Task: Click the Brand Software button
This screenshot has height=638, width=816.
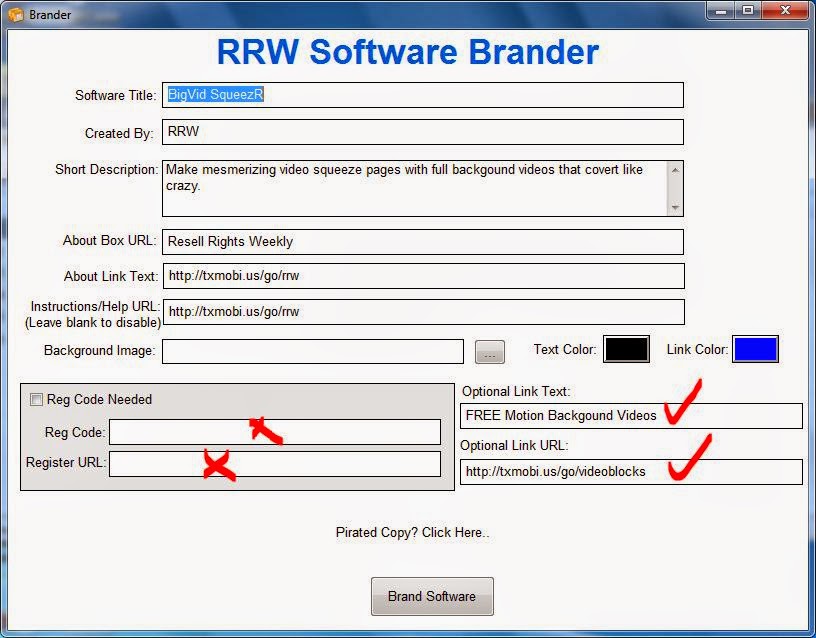Action: [x=432, y=596]
